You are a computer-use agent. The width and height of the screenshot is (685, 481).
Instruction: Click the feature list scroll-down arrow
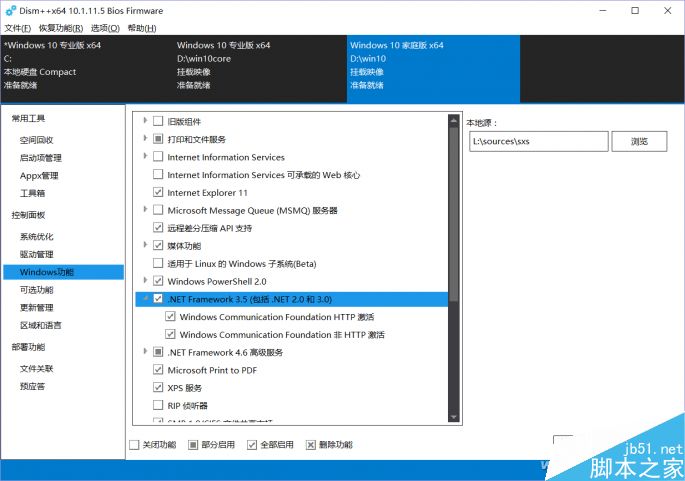pyautogui.click(x=453, y=417)
